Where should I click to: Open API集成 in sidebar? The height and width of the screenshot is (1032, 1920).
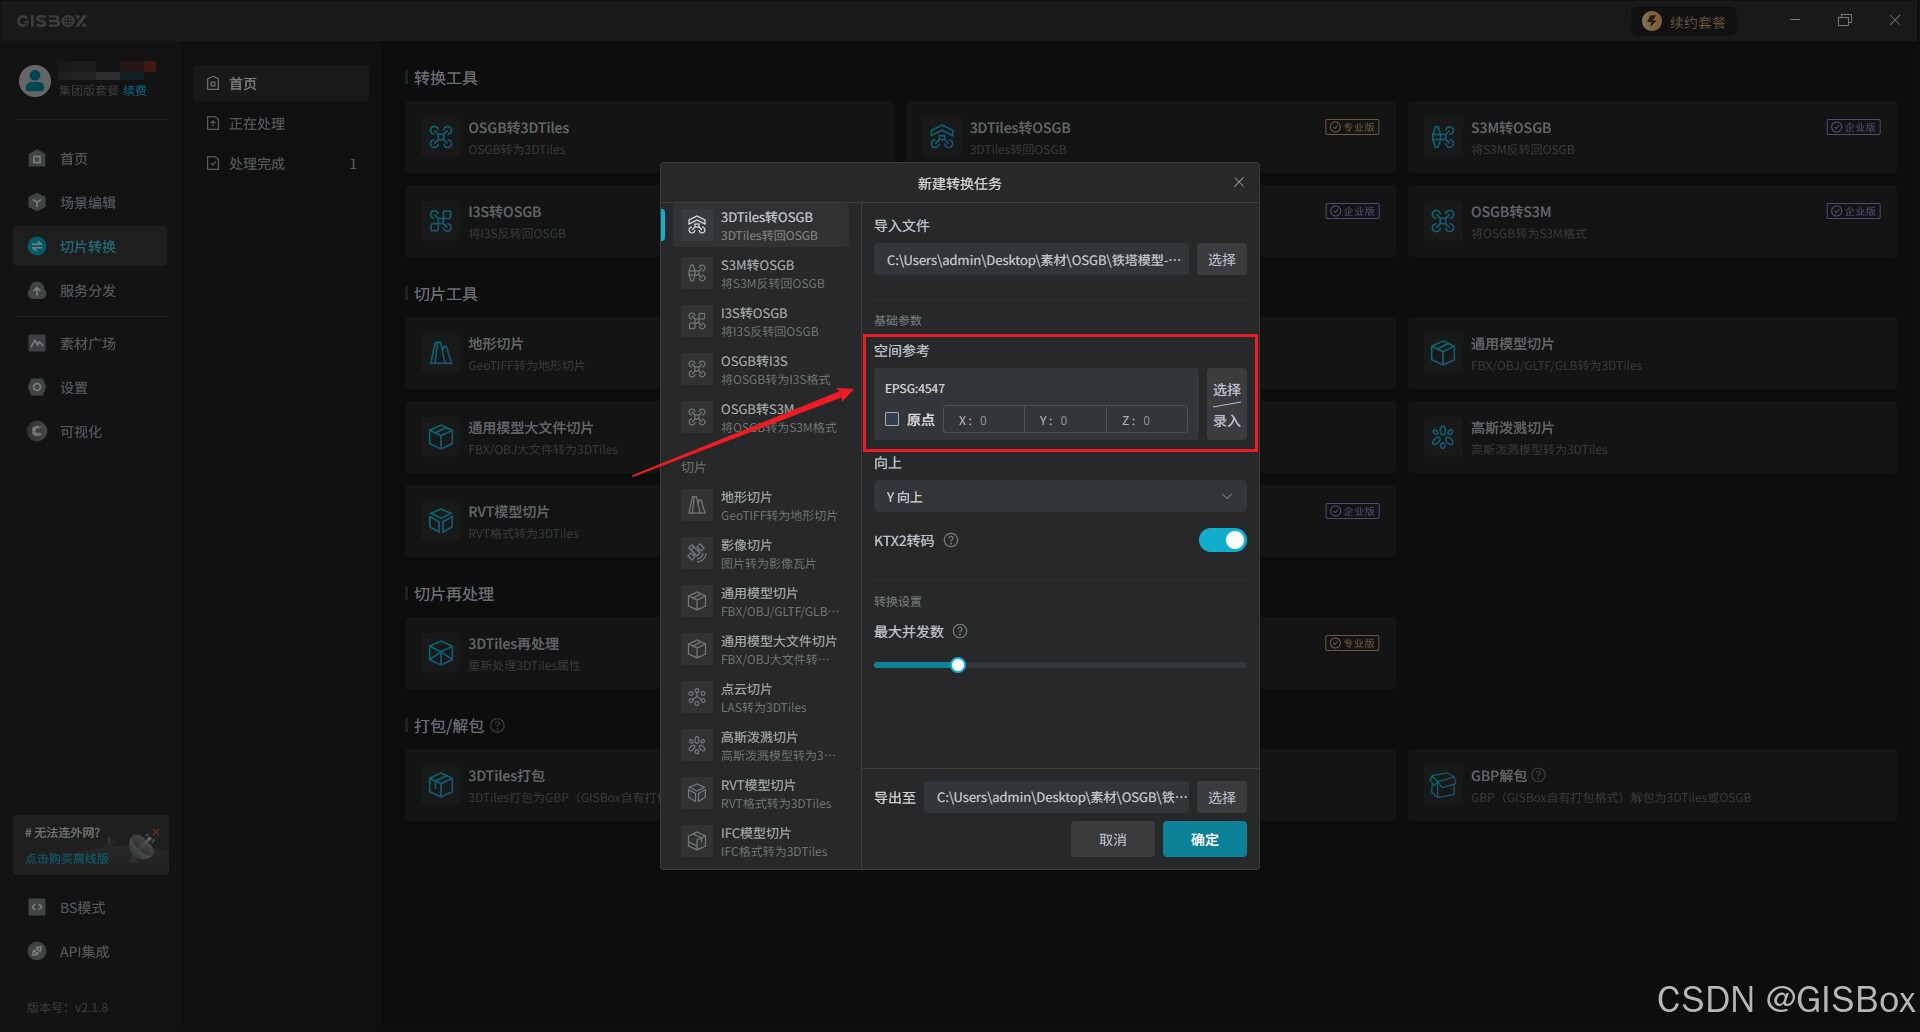coord(90,951)
